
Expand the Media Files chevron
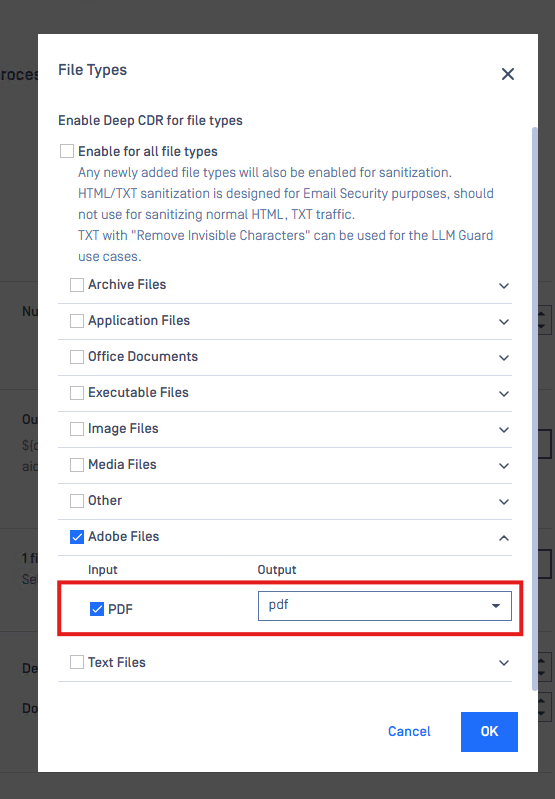pos(504,466)
